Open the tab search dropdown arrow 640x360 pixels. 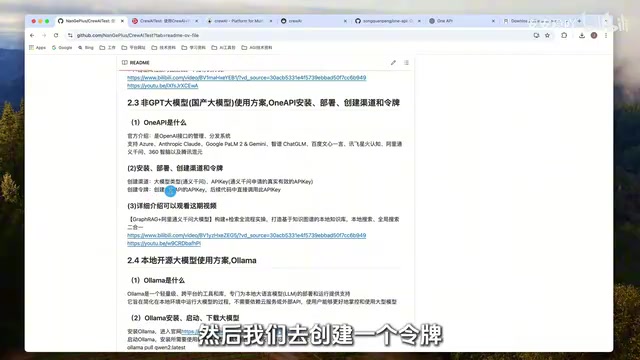[606, 21]
